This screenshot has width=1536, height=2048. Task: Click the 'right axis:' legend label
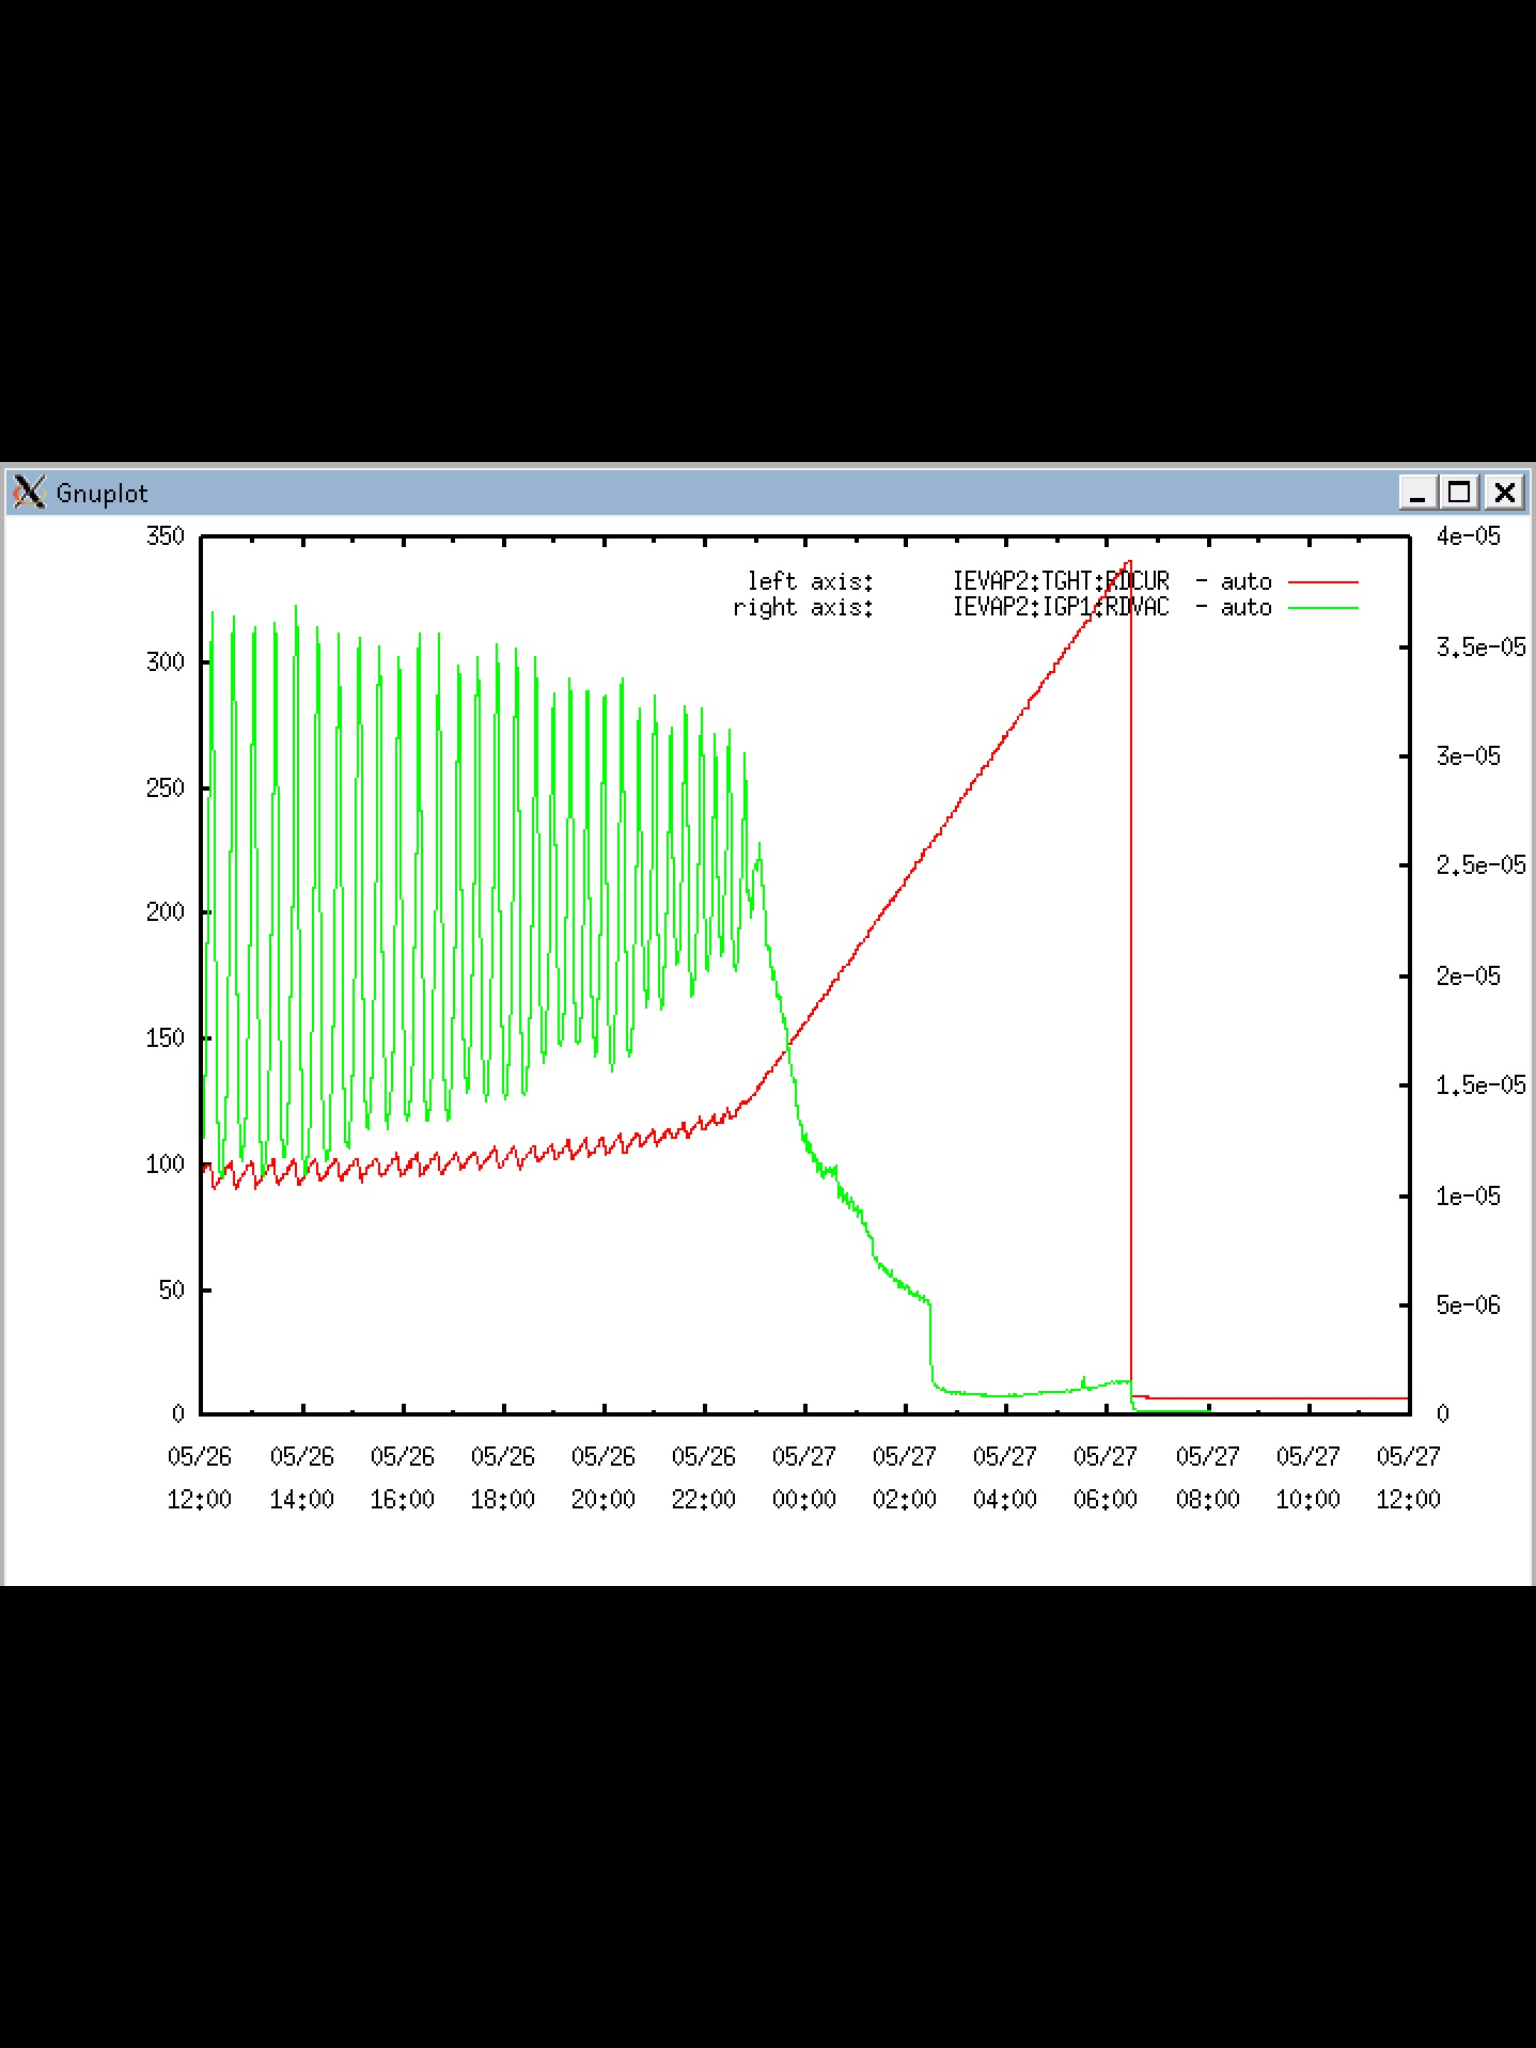click(803, 607)
